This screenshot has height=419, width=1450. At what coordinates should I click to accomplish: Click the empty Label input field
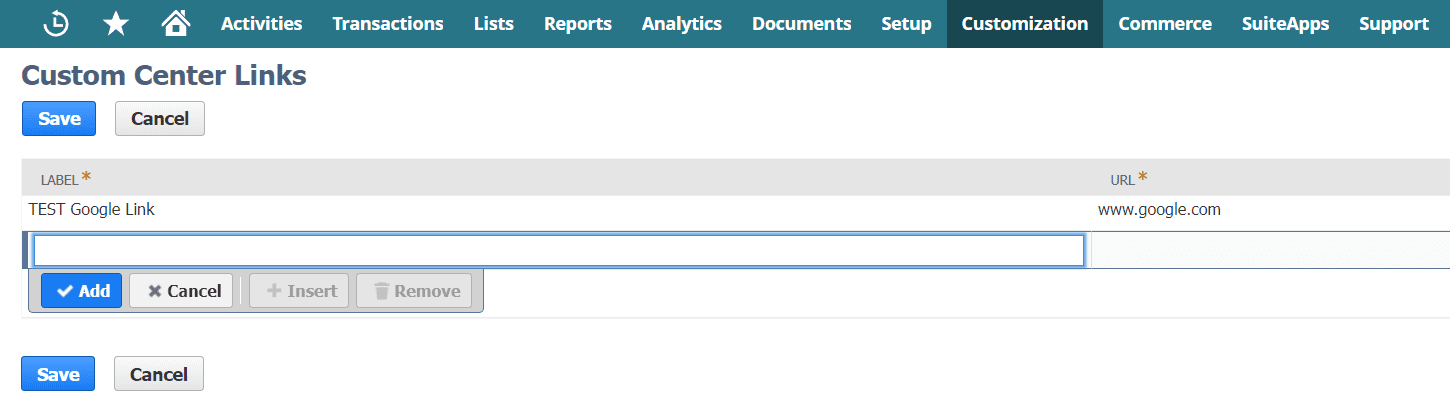[x=558, y=250]
